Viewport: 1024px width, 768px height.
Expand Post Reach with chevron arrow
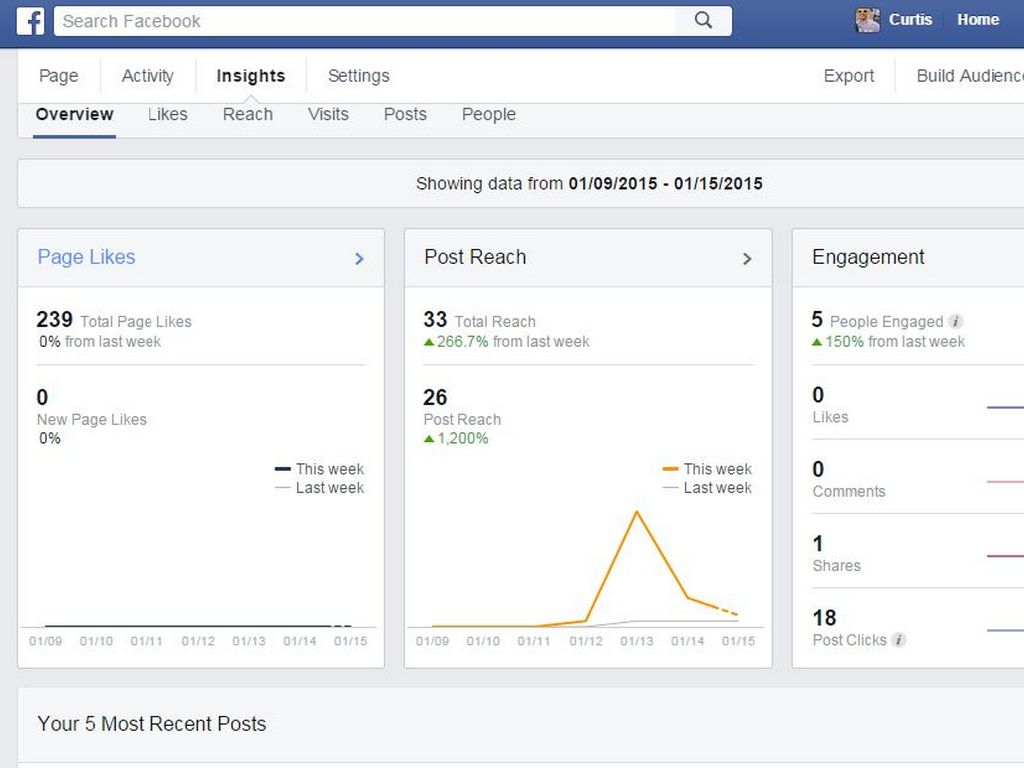coord(746,259)
